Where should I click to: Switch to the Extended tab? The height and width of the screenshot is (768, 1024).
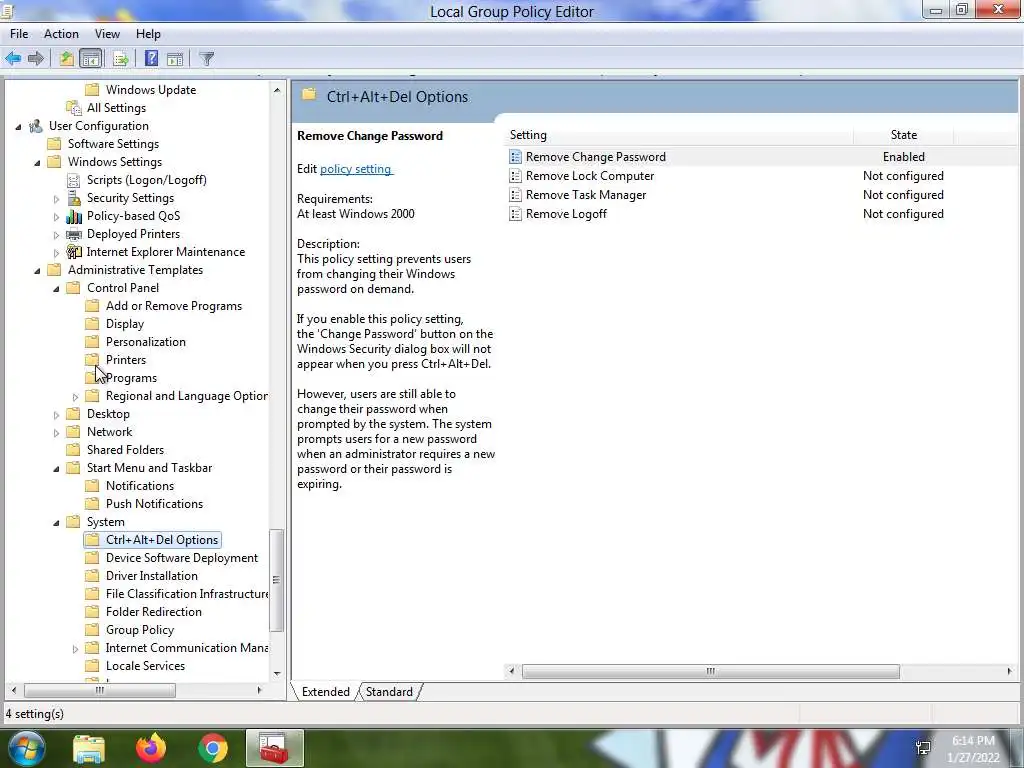click(x=325, y=692)
